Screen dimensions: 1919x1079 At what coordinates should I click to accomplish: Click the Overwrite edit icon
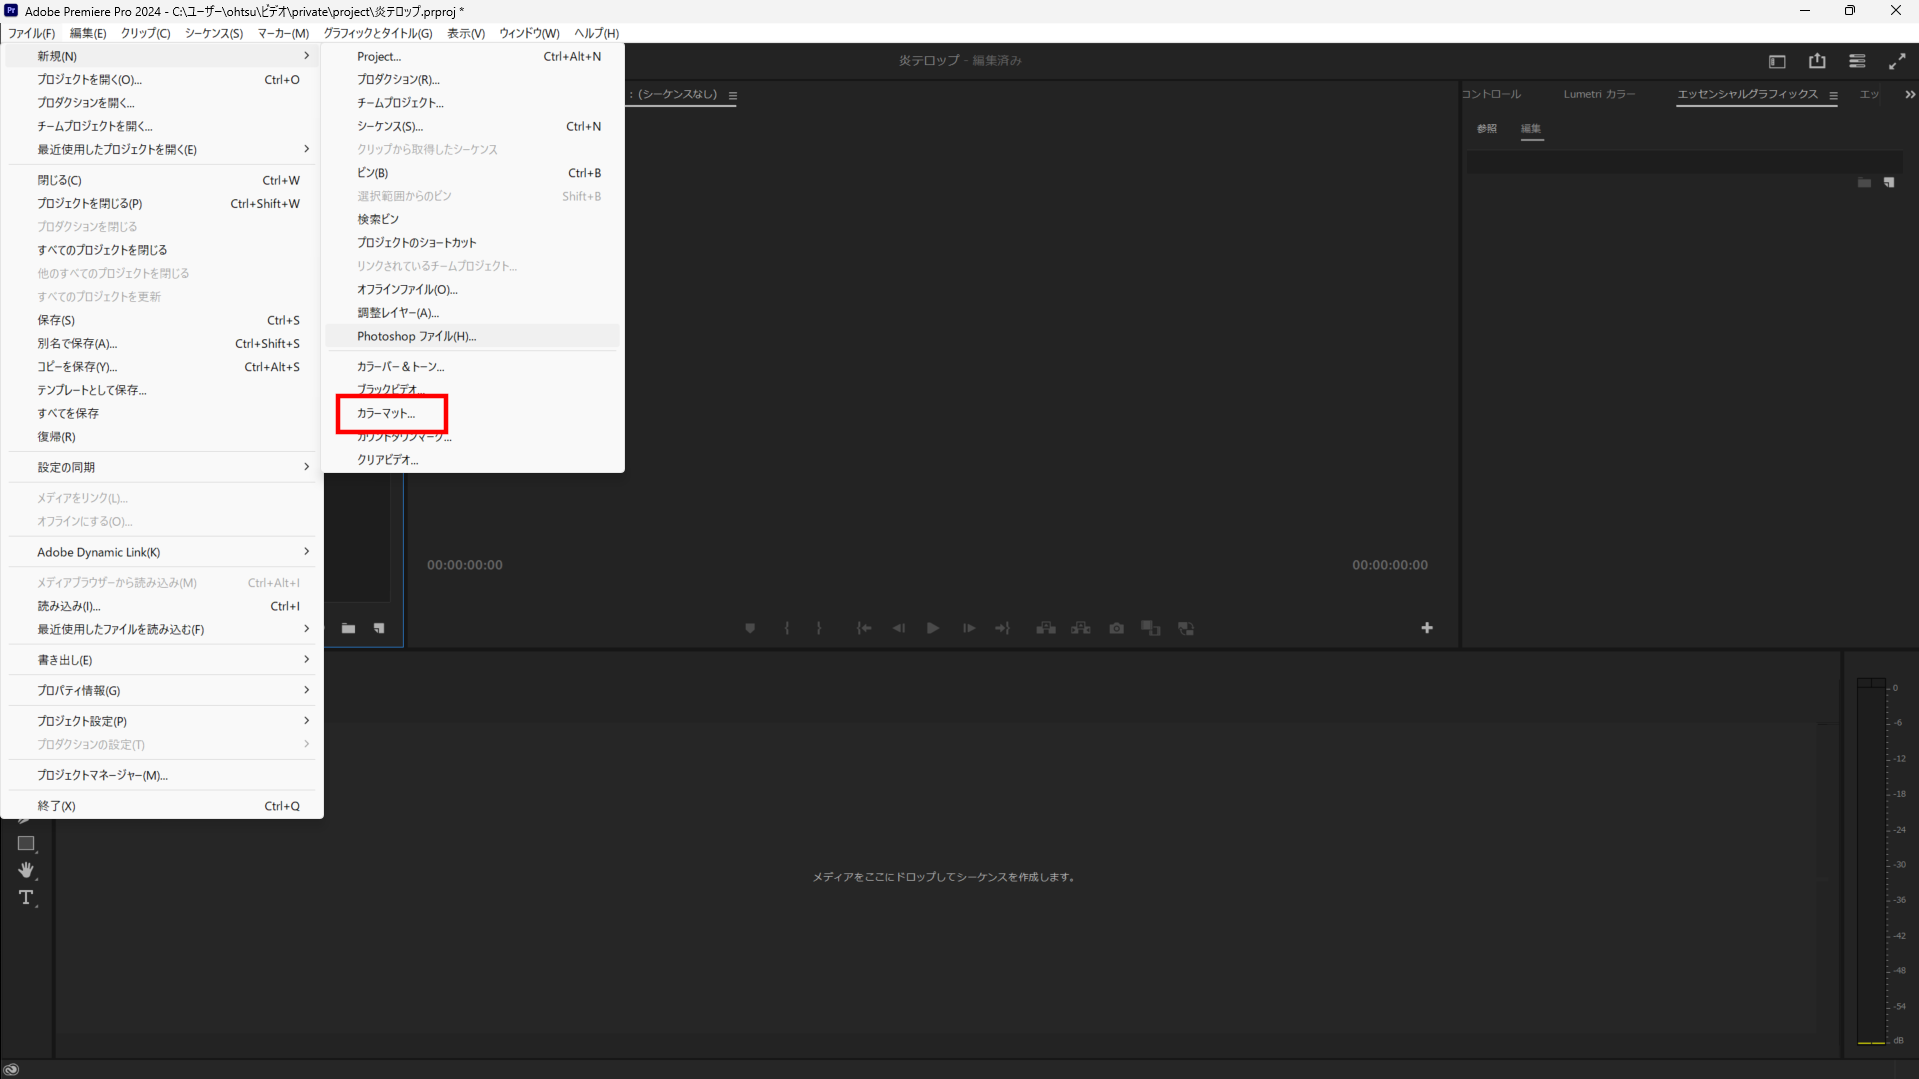(x=1081, y=628)
